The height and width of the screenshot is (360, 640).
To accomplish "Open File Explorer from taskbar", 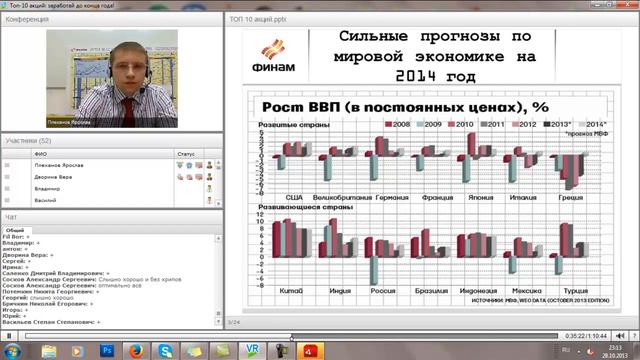I will pos(49,351).
